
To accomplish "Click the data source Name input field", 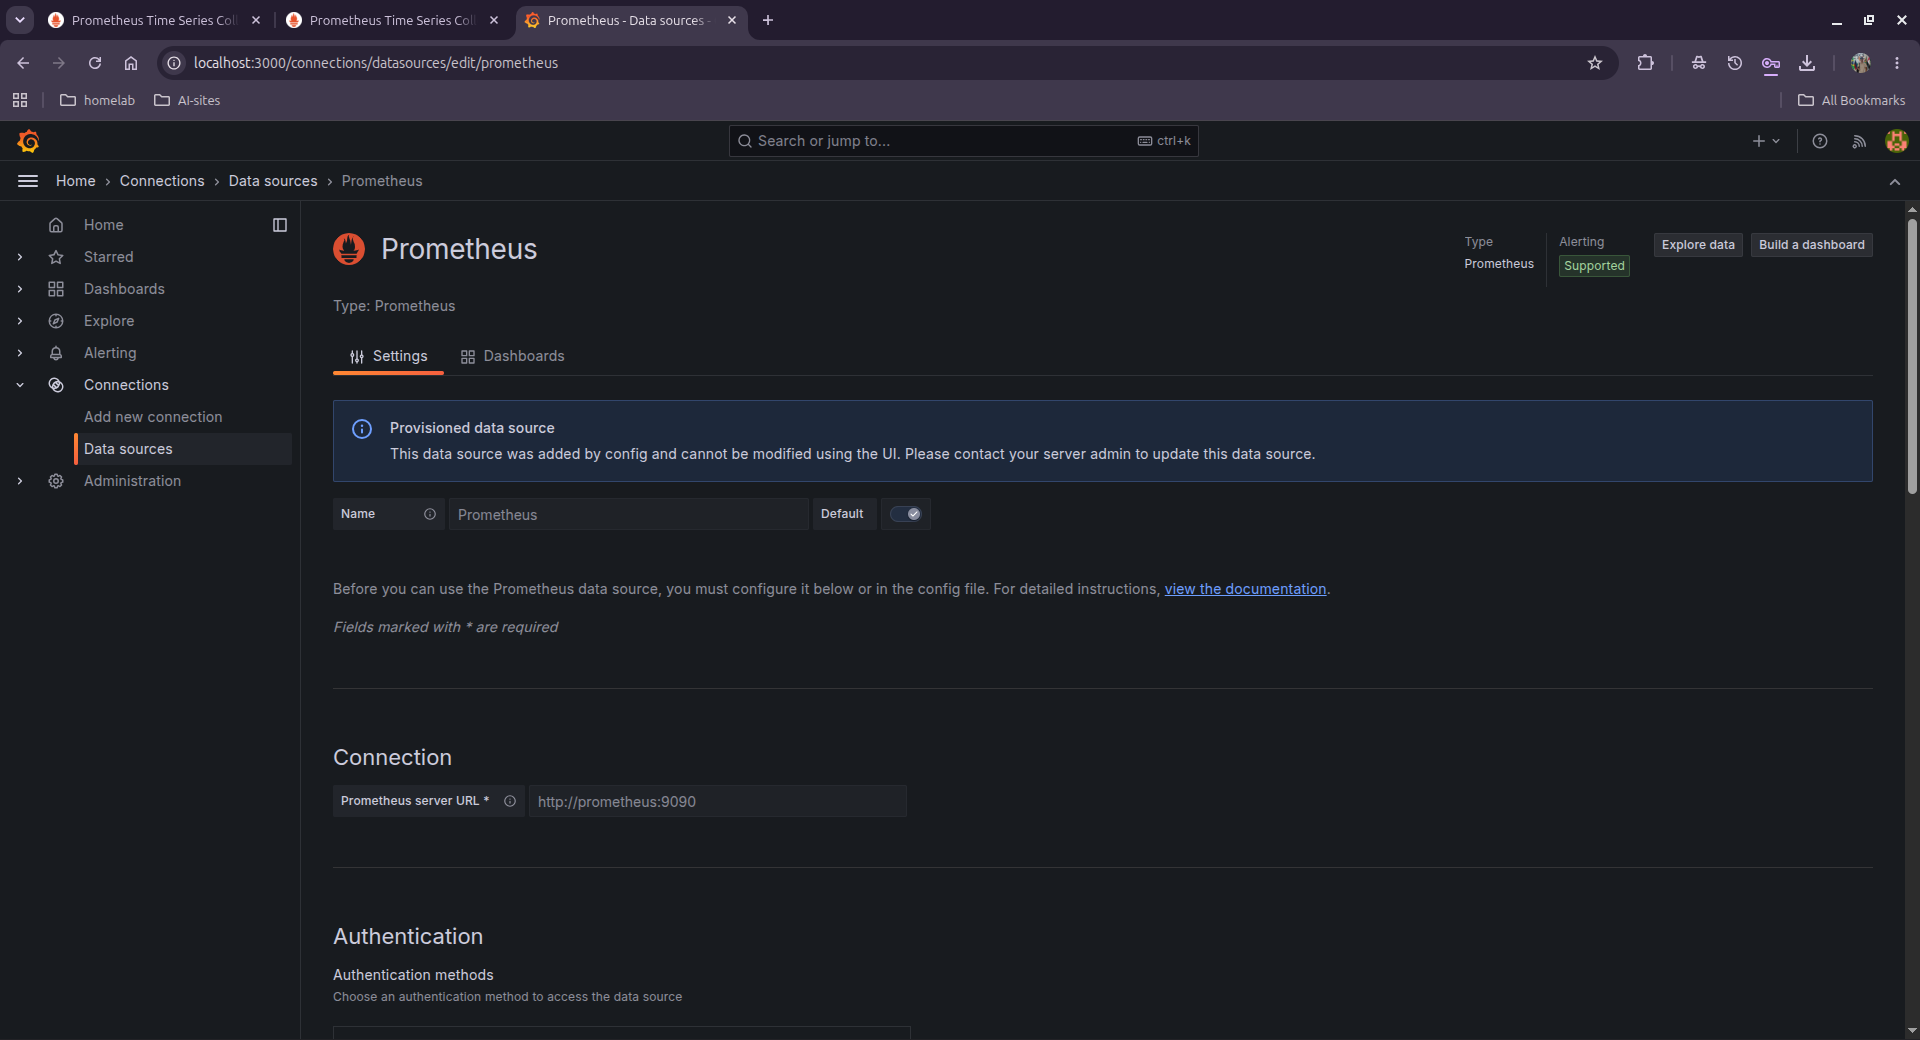I will [x=628, y=514].
